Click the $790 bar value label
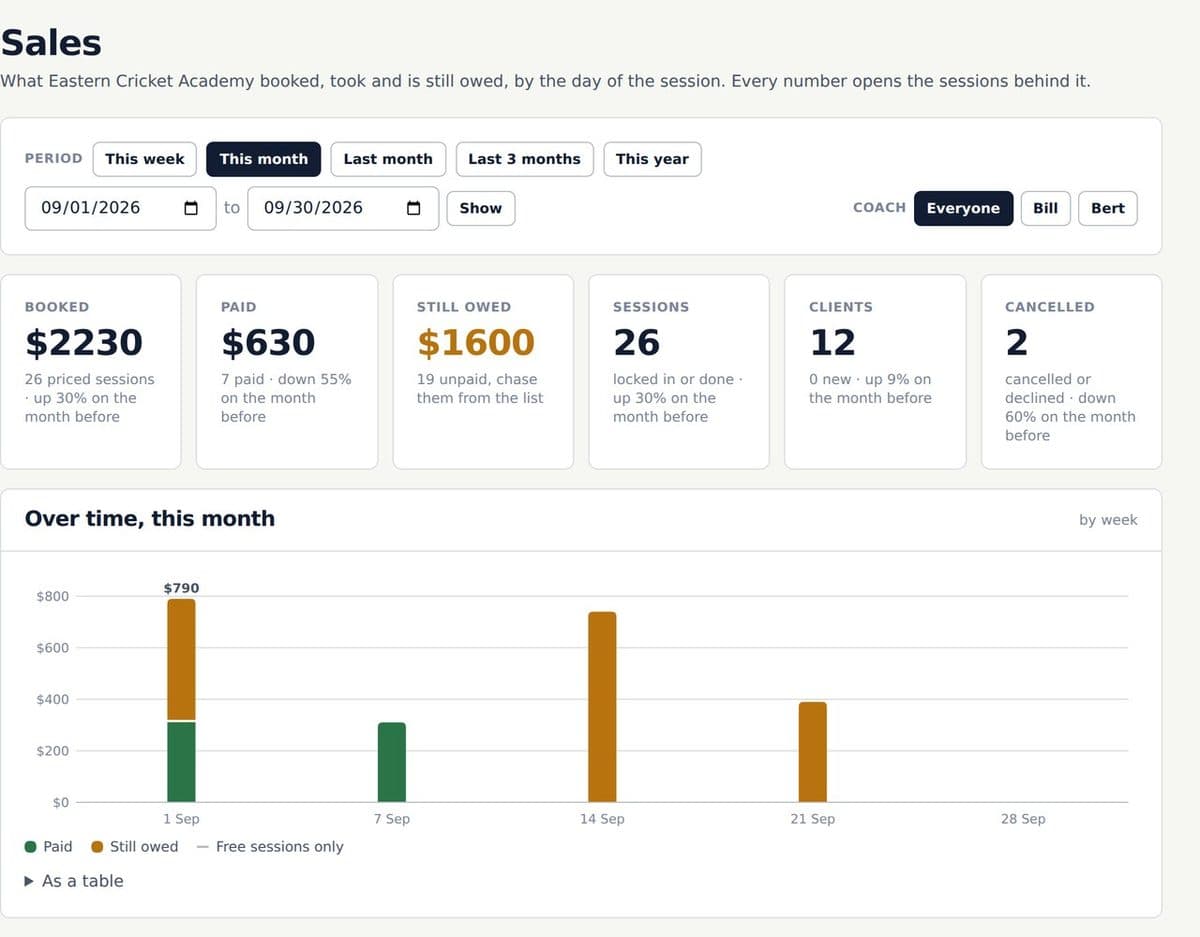Screen dimensions: 1200x937 [x=181, y=588]
